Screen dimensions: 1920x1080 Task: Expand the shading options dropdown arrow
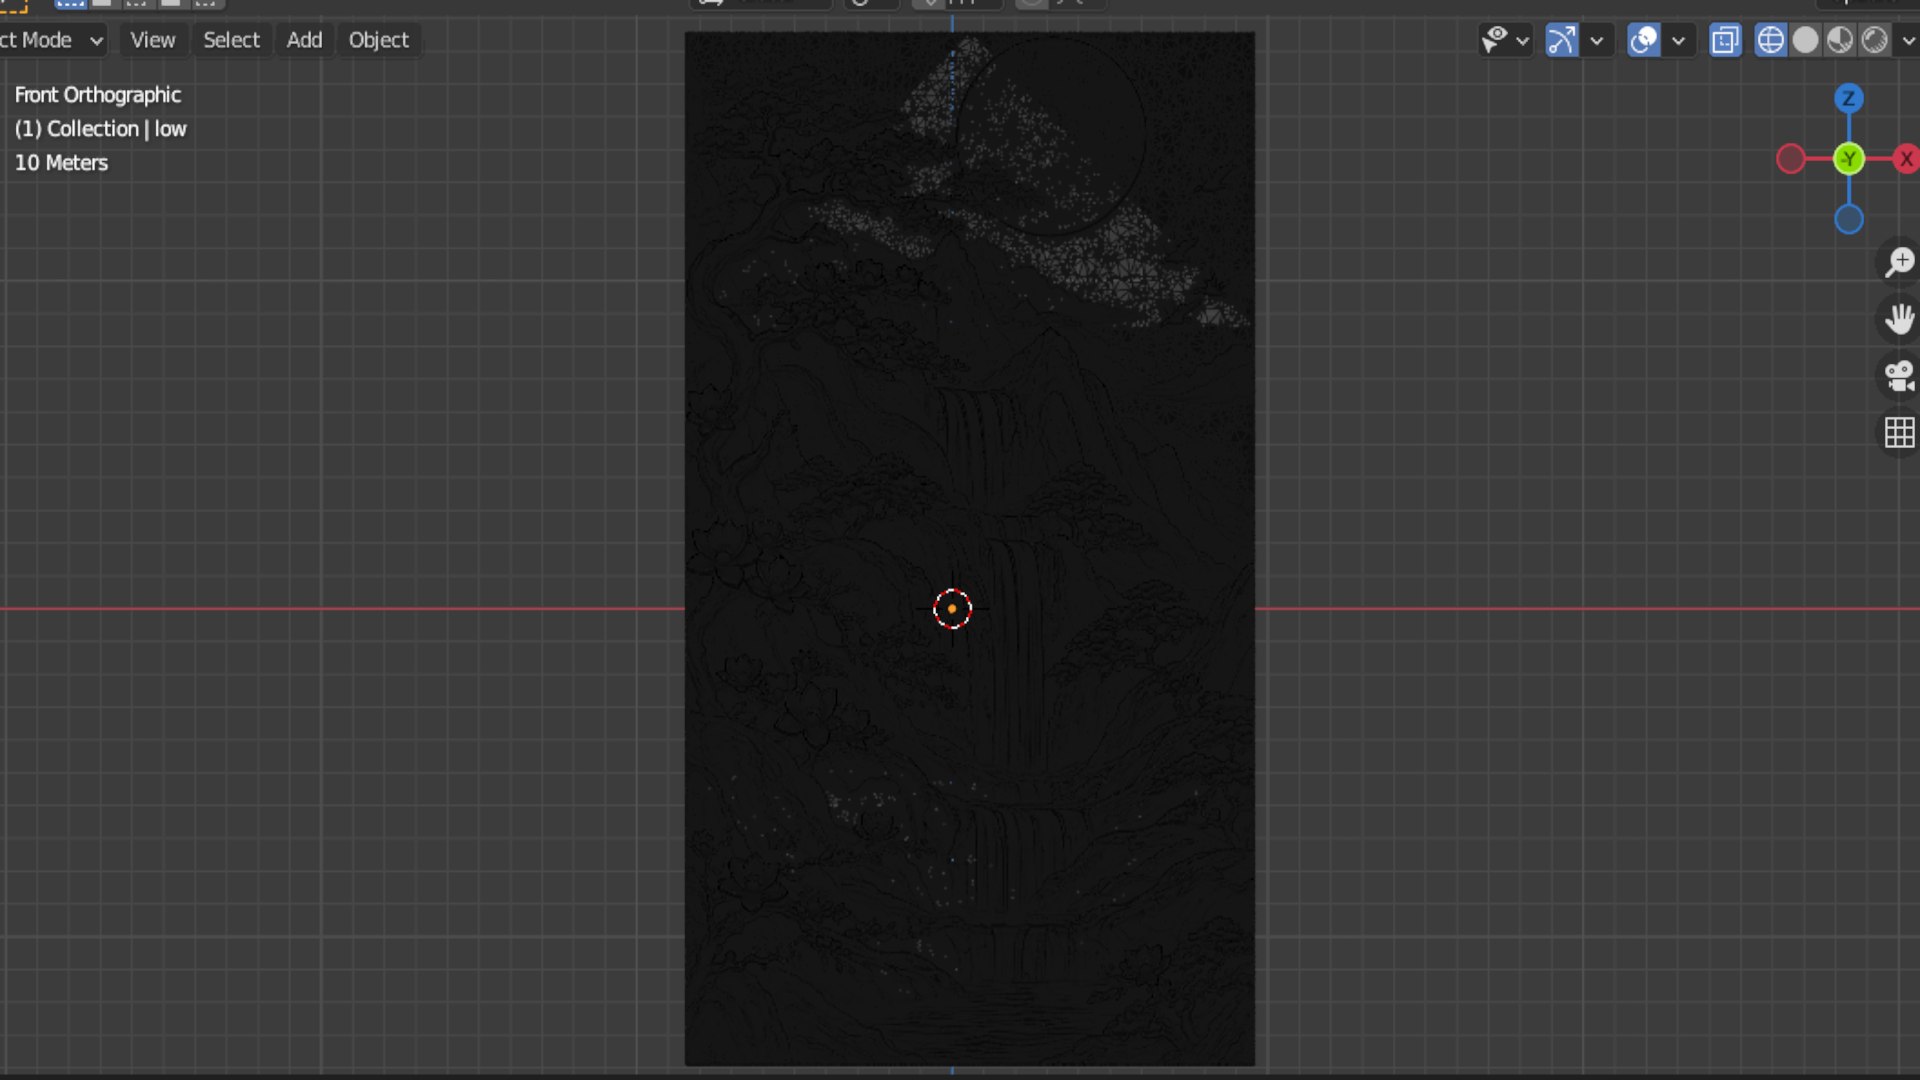coord(1908,40)
